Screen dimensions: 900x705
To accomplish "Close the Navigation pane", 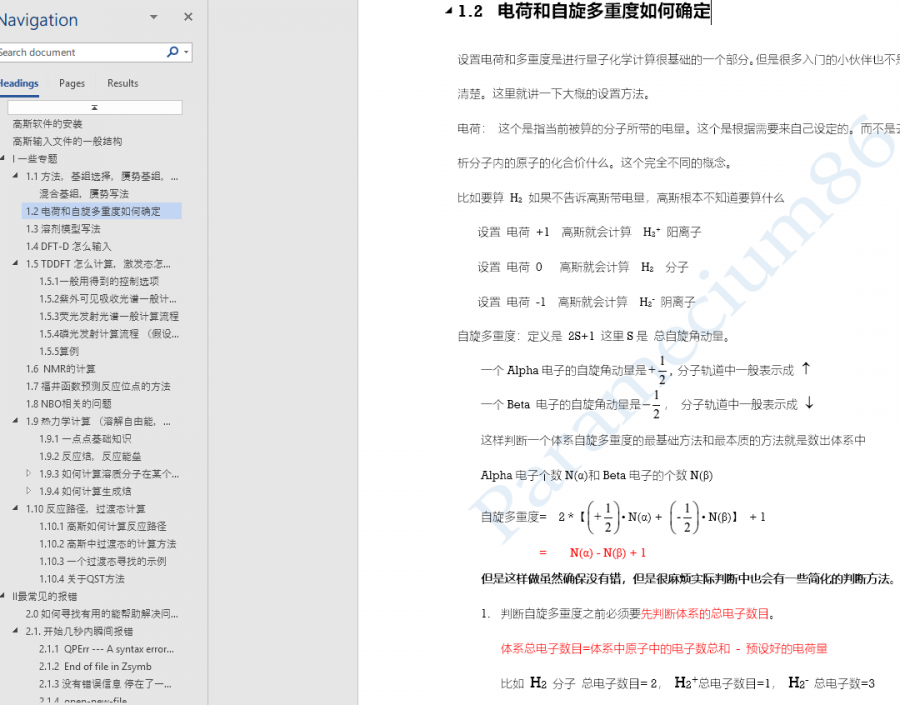I will (188, 17).
